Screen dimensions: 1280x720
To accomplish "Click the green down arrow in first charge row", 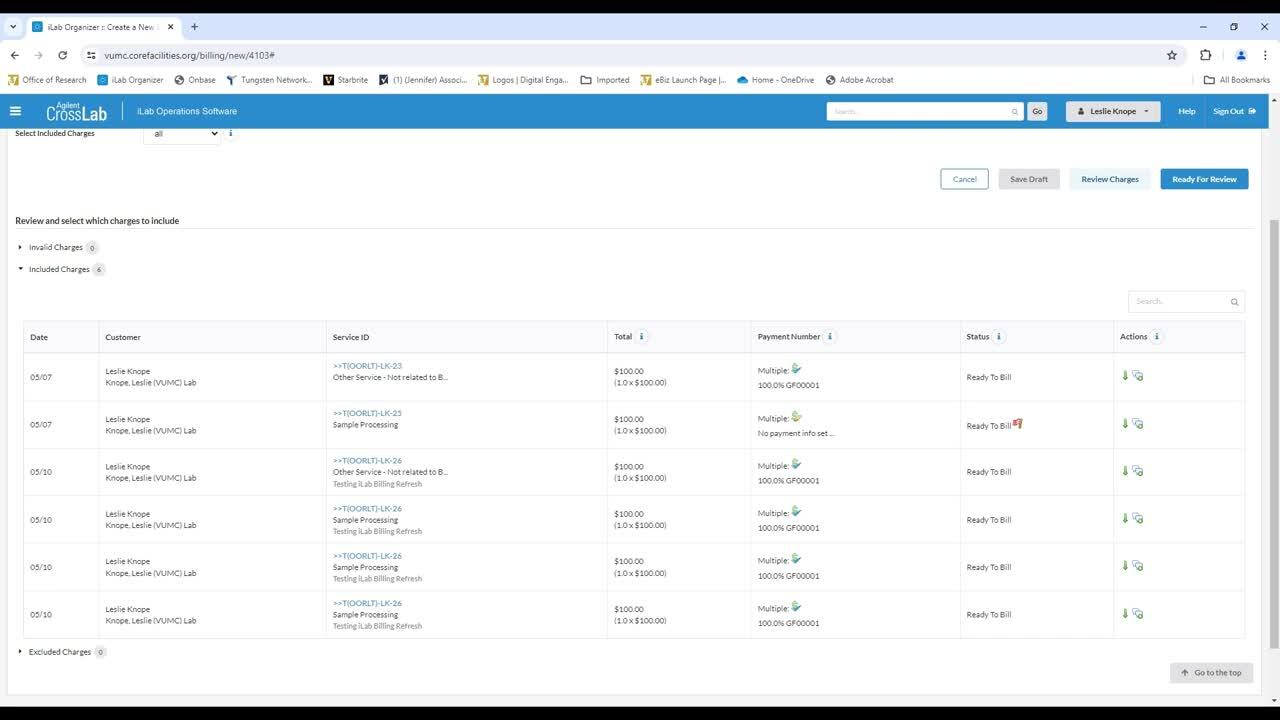I will point(1125,376).
